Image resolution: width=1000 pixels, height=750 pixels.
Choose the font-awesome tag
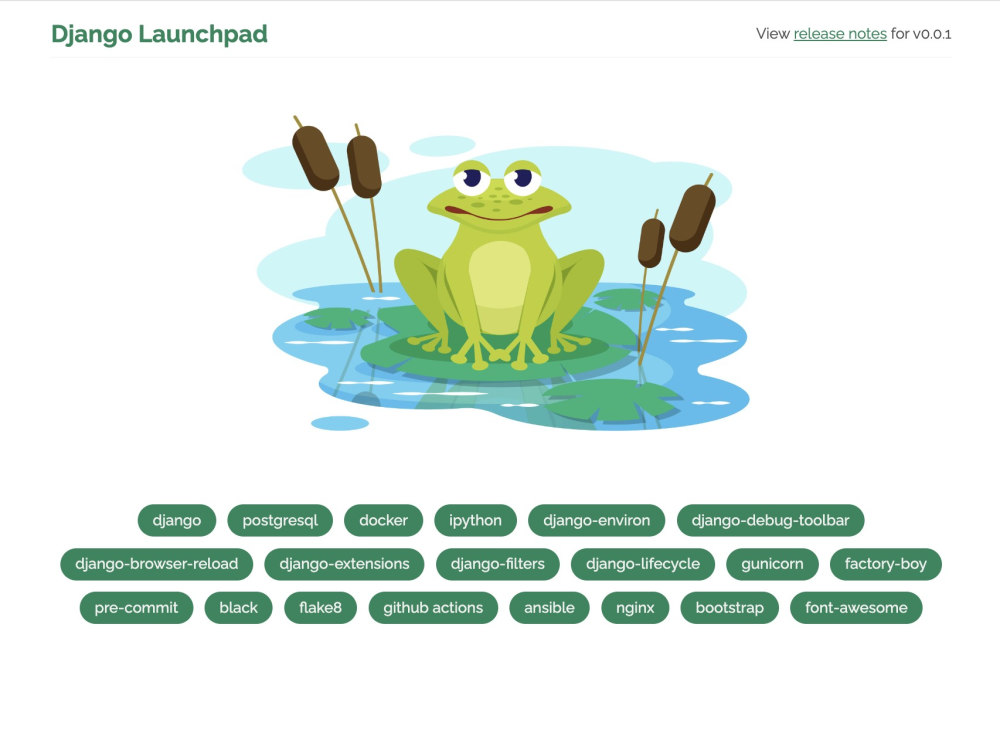pyautogui.click(x=857, y=608)
